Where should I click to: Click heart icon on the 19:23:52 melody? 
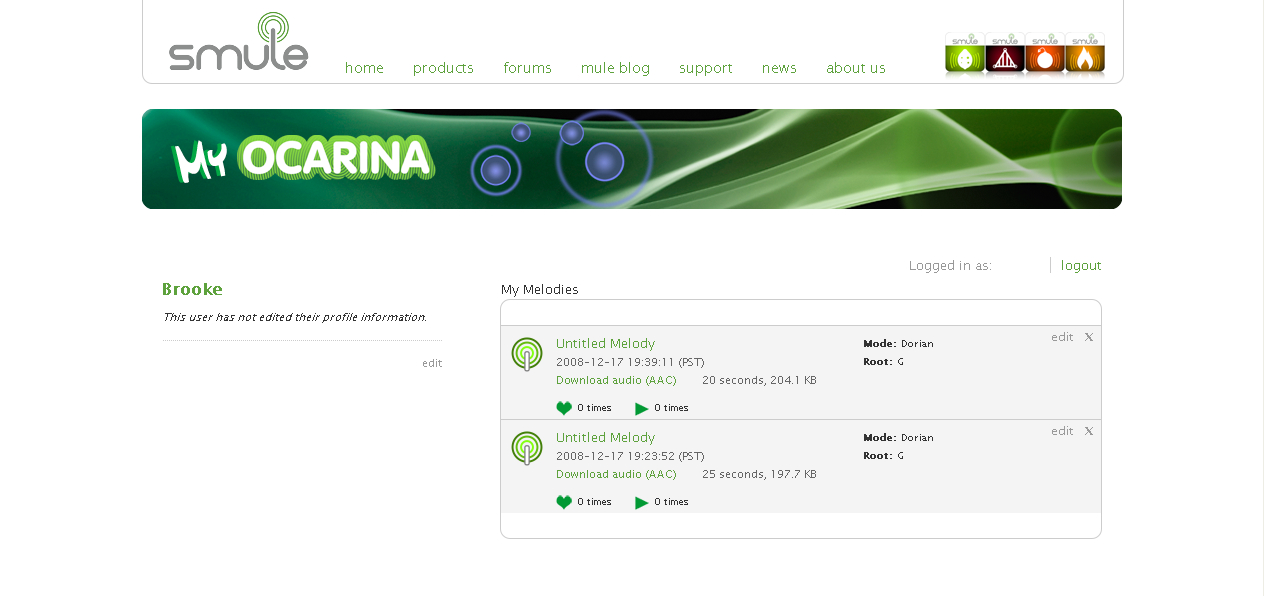[564, 502]
